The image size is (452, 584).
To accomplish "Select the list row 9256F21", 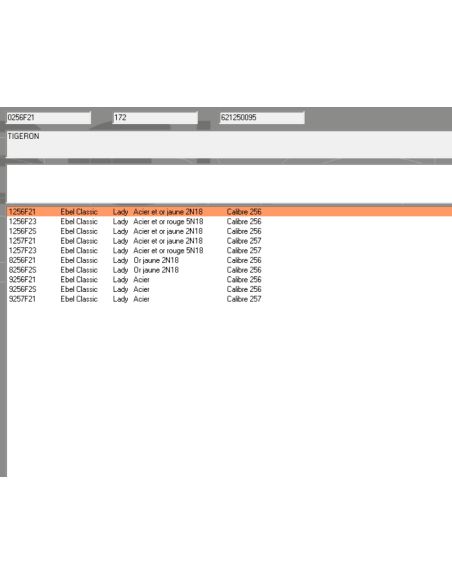I will coord(229,280).
